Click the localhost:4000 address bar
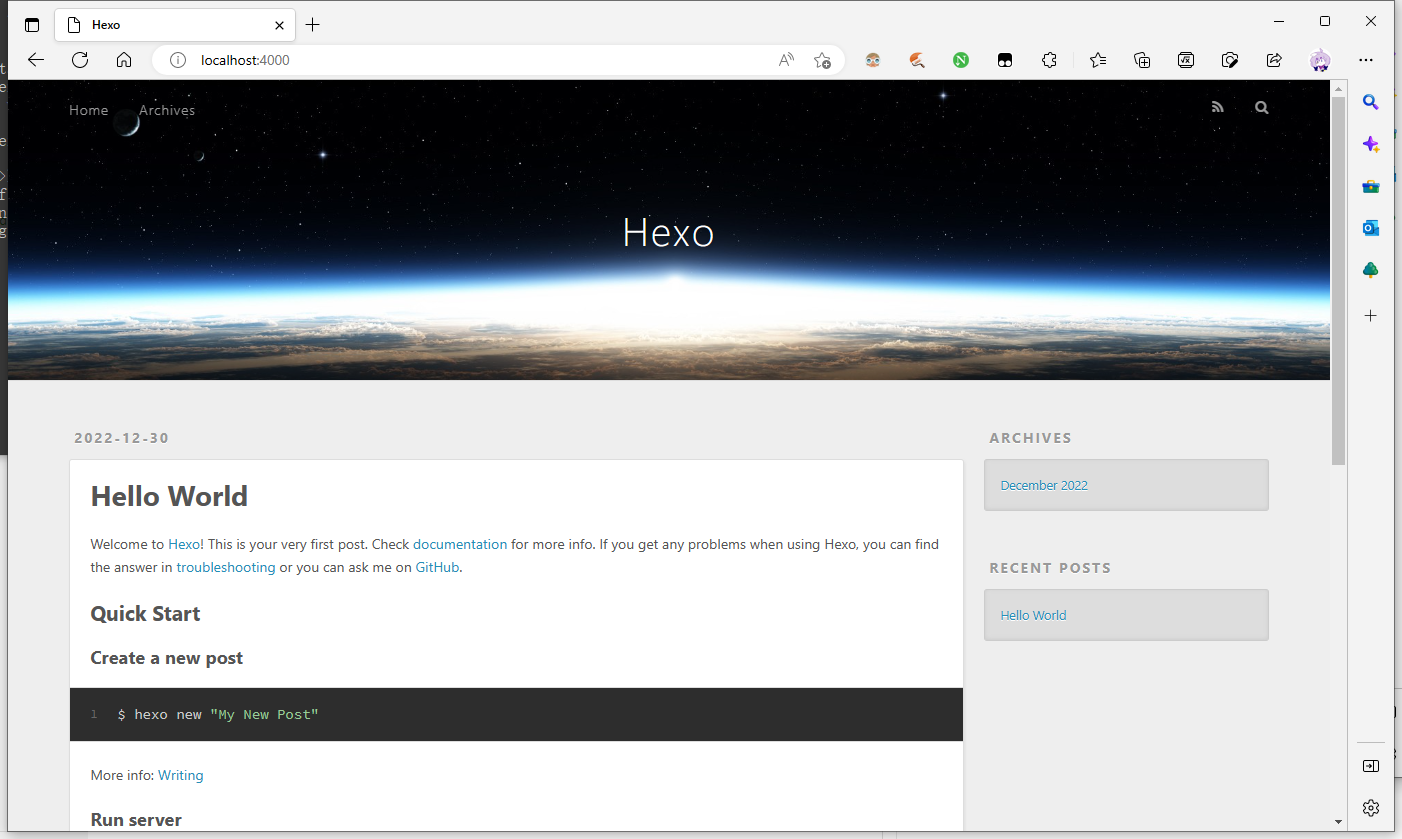Image resolution: width=1402 pixels, height=839 pixels. click(x=480, y=60)
